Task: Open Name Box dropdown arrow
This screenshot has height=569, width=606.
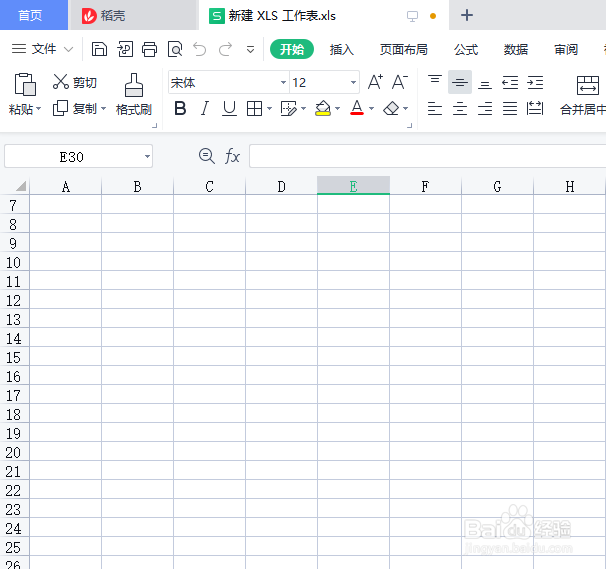Action: 147,157
